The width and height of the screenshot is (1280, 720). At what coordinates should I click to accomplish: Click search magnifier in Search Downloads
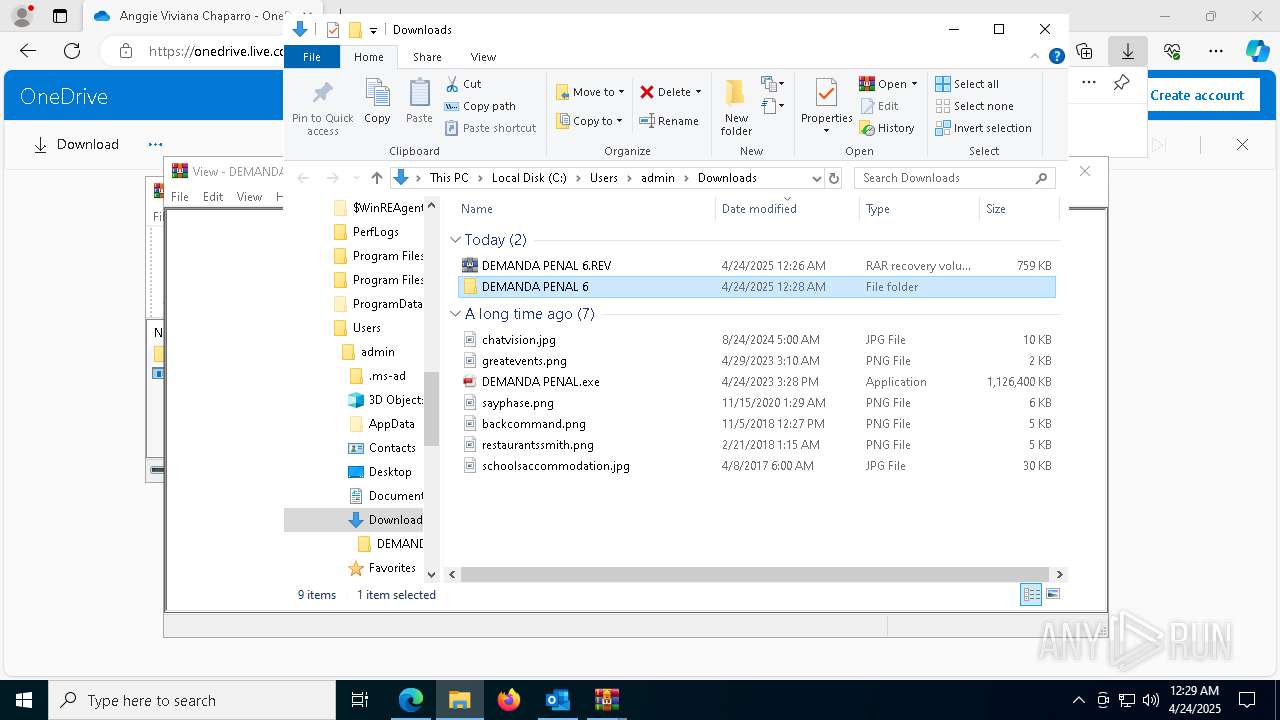pos(1041,178)
